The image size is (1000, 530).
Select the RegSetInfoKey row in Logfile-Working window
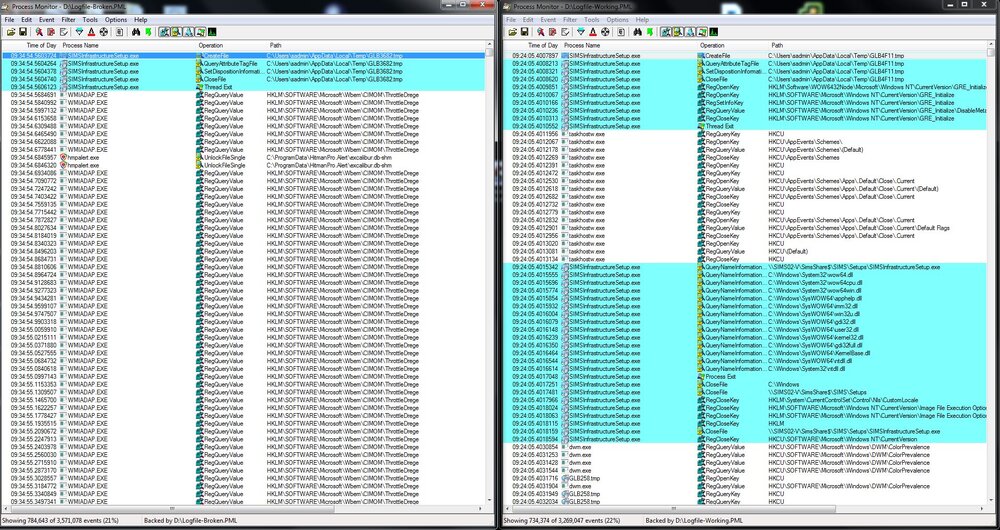[745, 103]
